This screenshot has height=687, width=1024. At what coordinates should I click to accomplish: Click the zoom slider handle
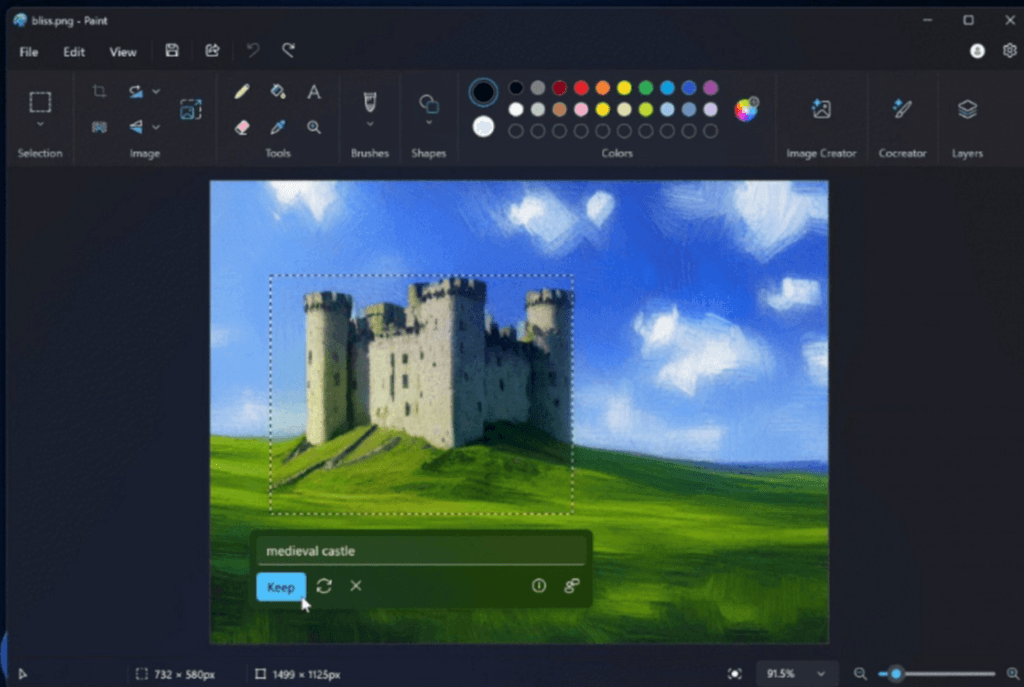pos(896,674)
